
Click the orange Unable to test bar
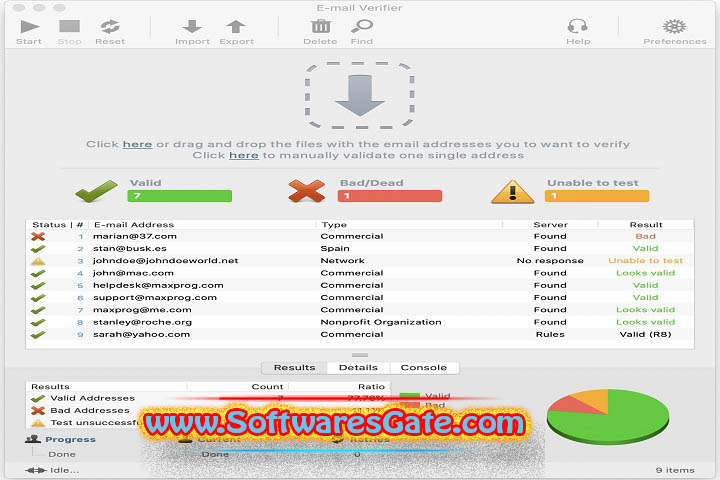click(597, 196)
